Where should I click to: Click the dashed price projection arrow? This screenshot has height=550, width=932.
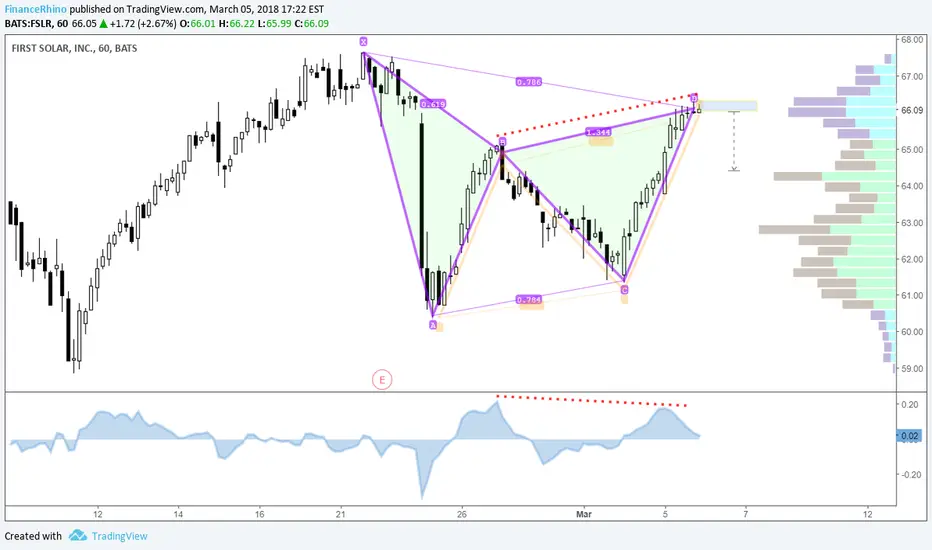pos(734,142)
